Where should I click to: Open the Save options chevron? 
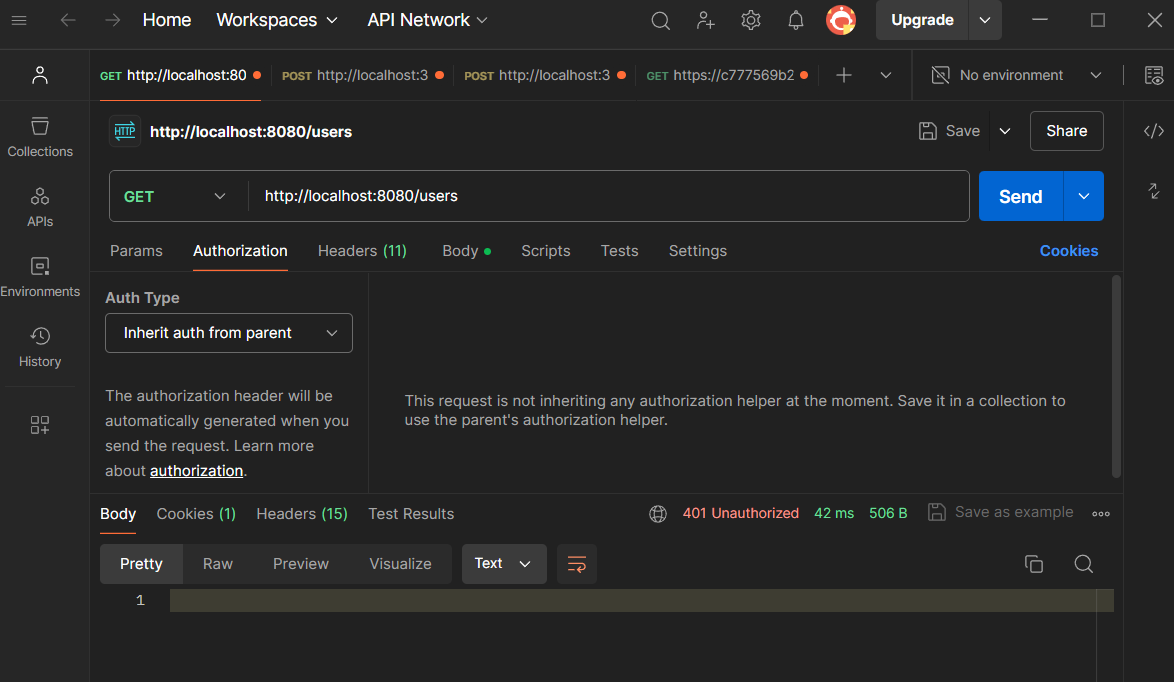1005,131
